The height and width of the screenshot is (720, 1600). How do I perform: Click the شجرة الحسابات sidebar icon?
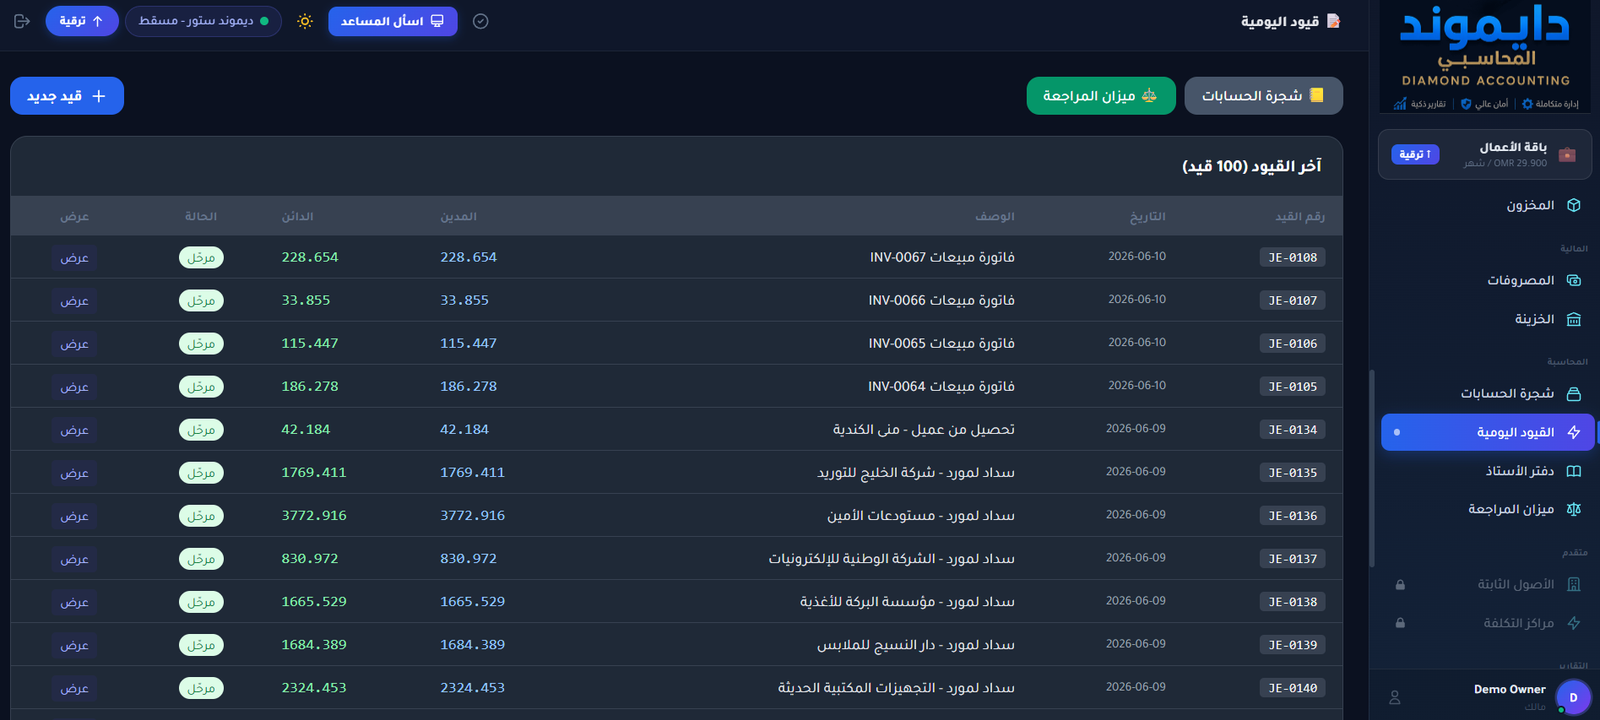pos(1574,393)
